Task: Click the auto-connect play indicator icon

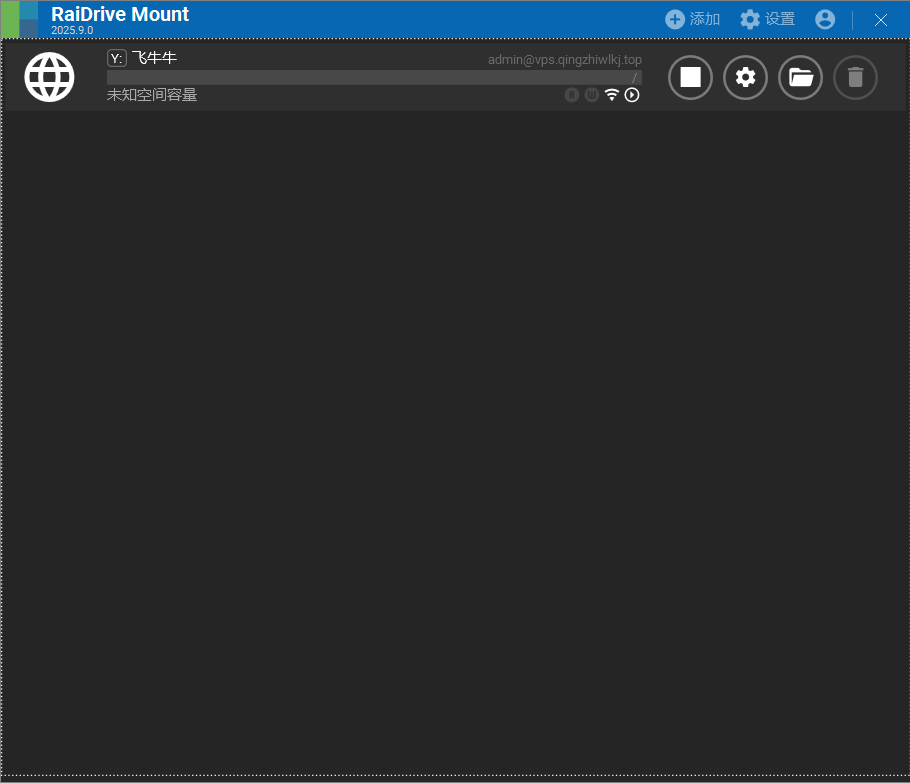Action: point(632,95)
